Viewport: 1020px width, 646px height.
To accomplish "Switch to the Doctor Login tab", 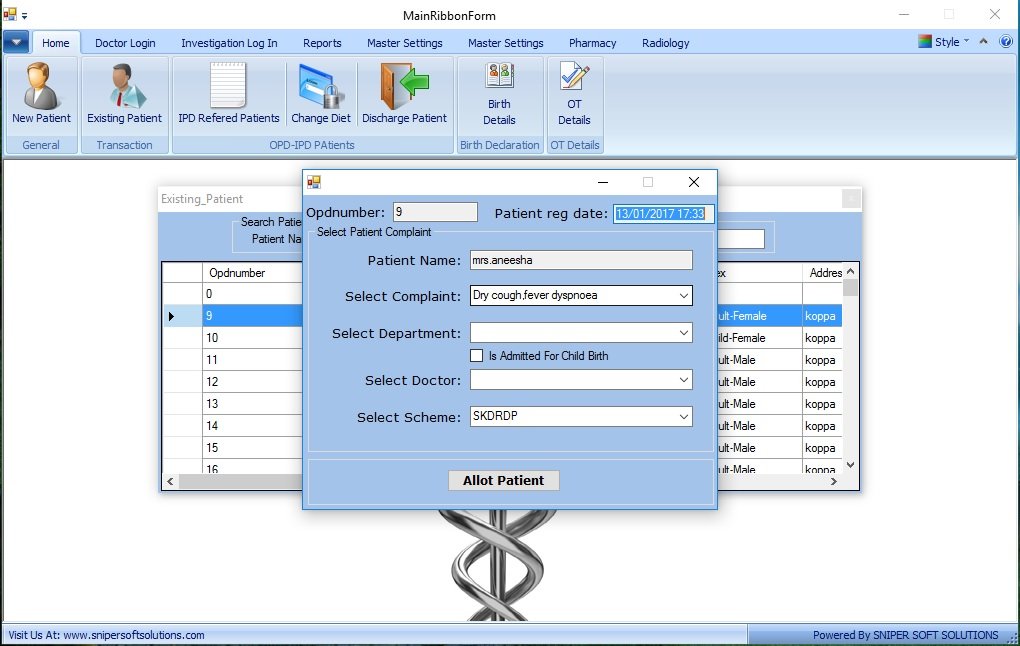I will 125,43.
